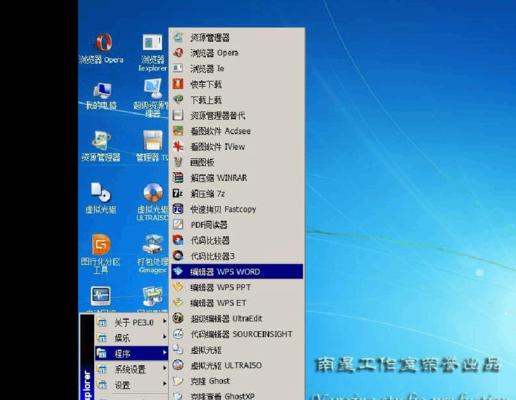Choose 代码比较器 menu entry
Image resolution: width=516 pixels, height=400 pixels.
tap(237, 240)
